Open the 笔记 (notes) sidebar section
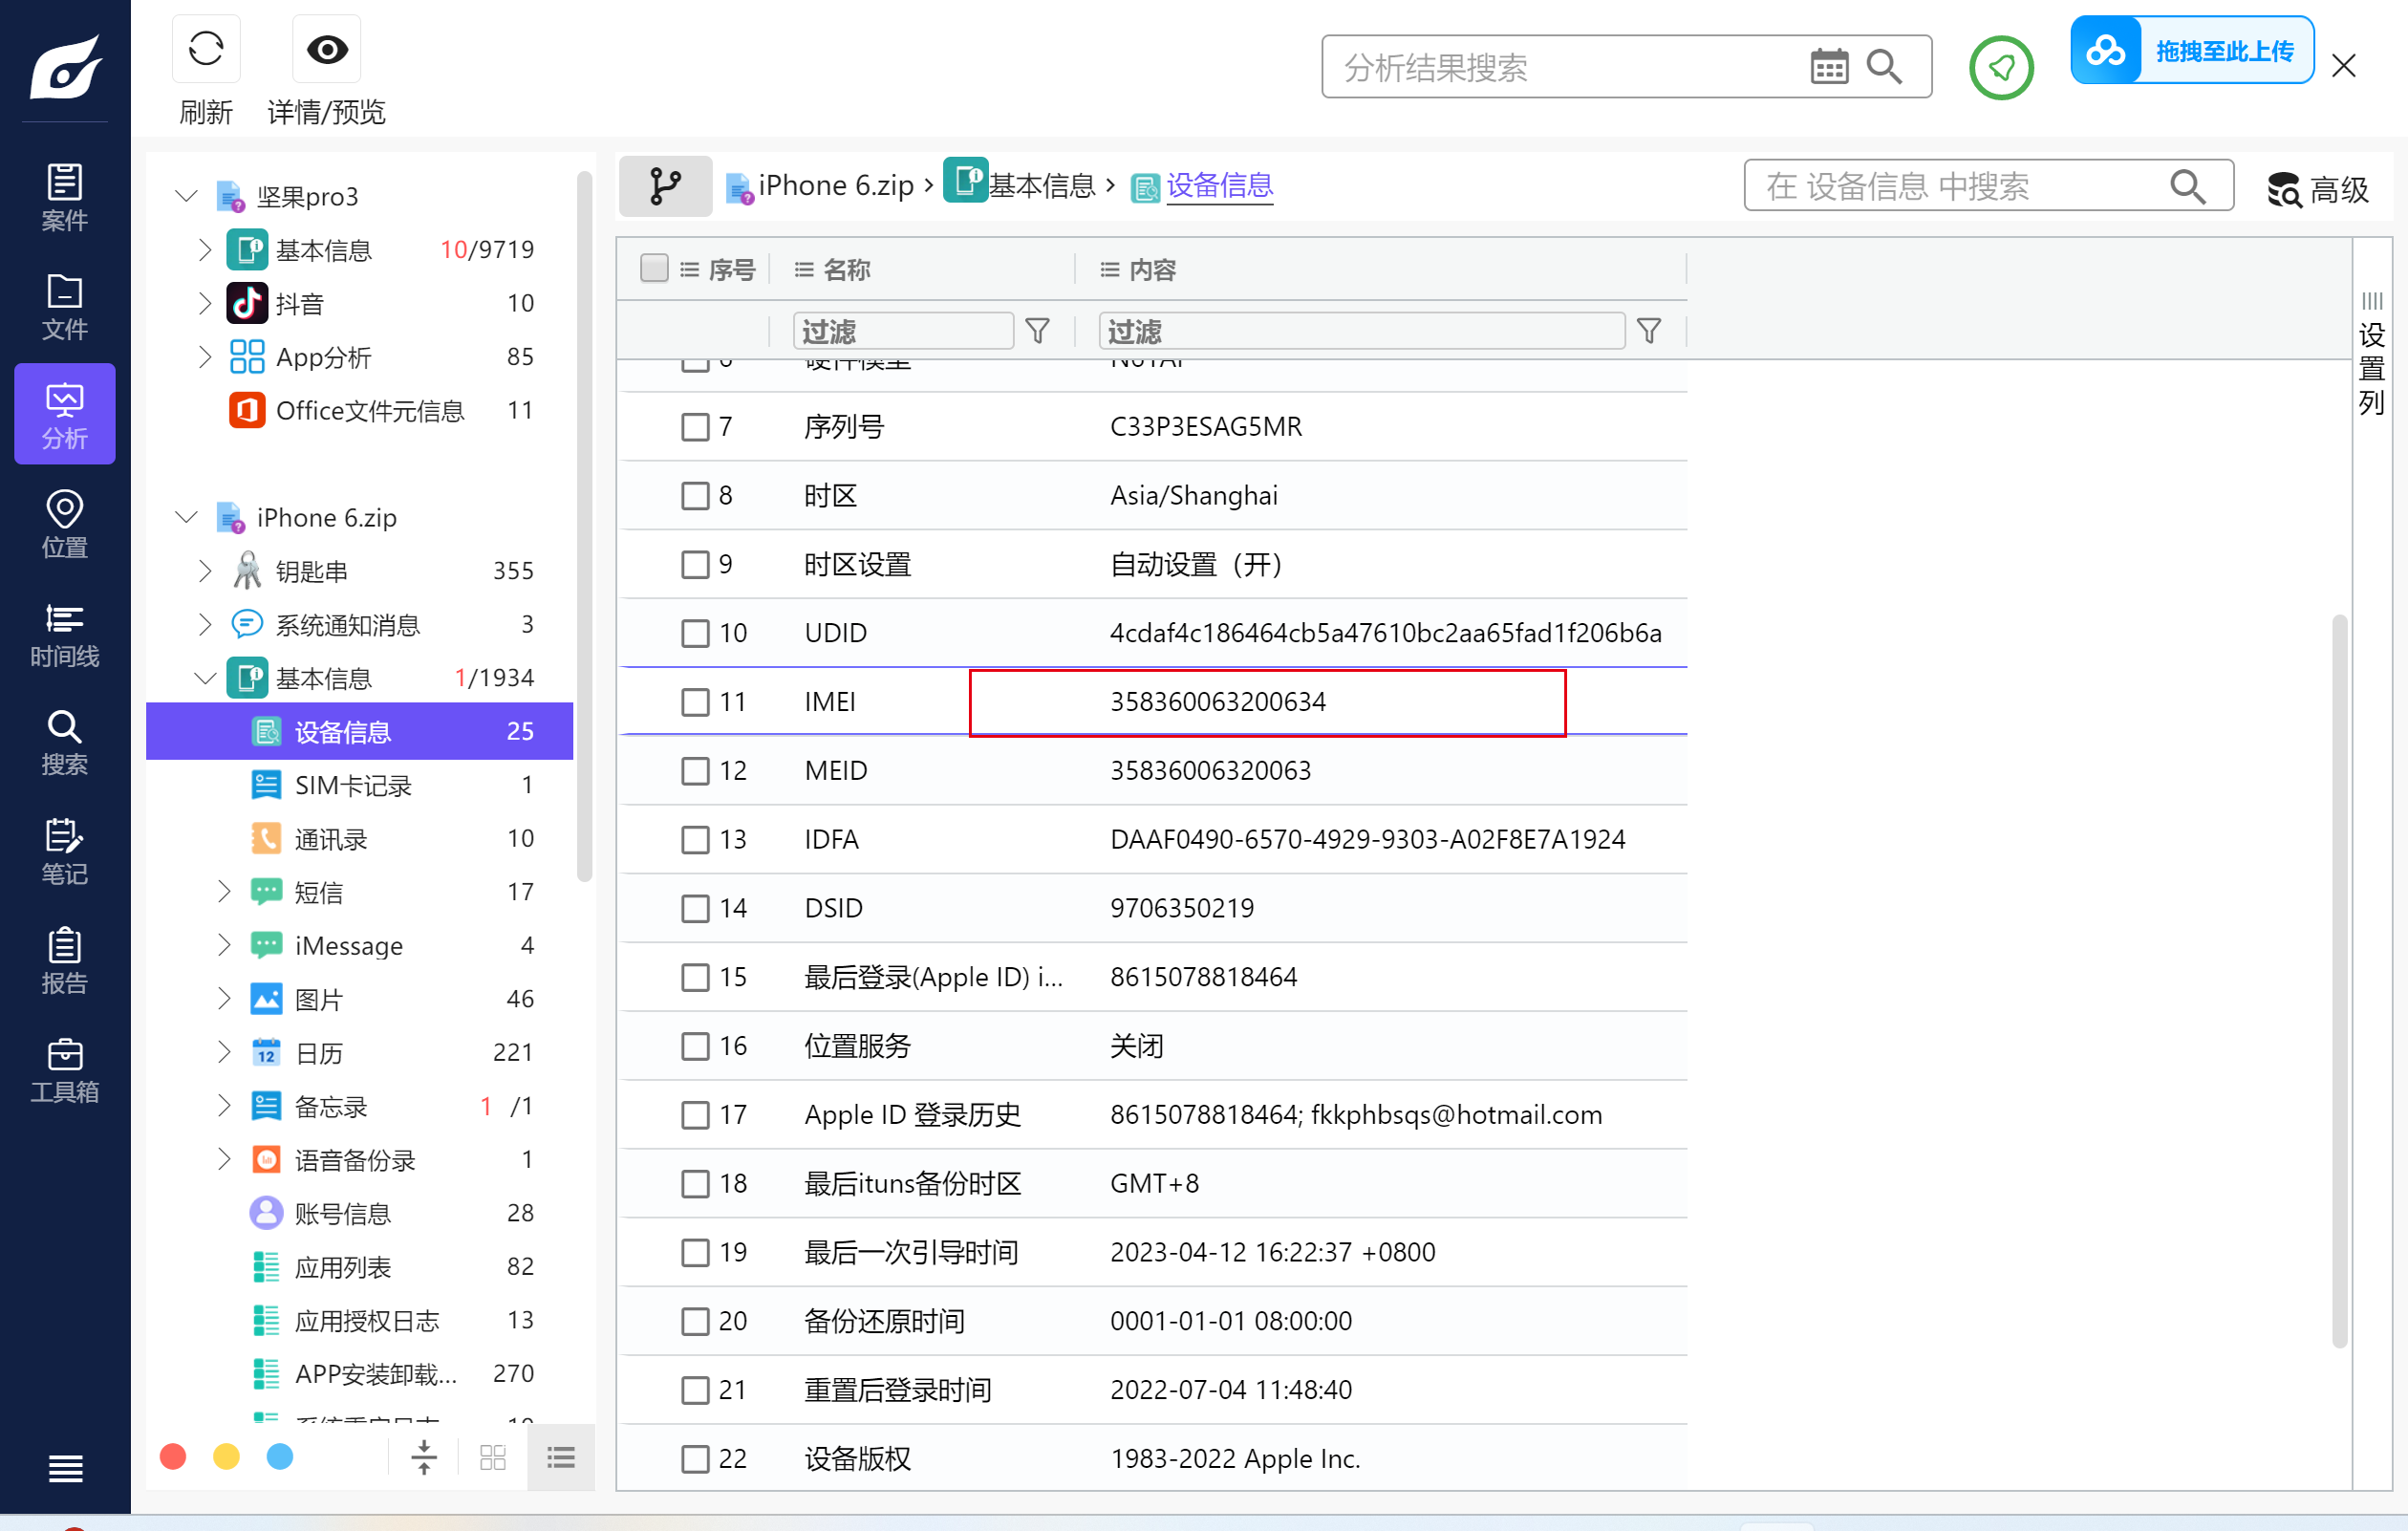The width and height of the screenshot is (2408, 1531). (65, 851)
